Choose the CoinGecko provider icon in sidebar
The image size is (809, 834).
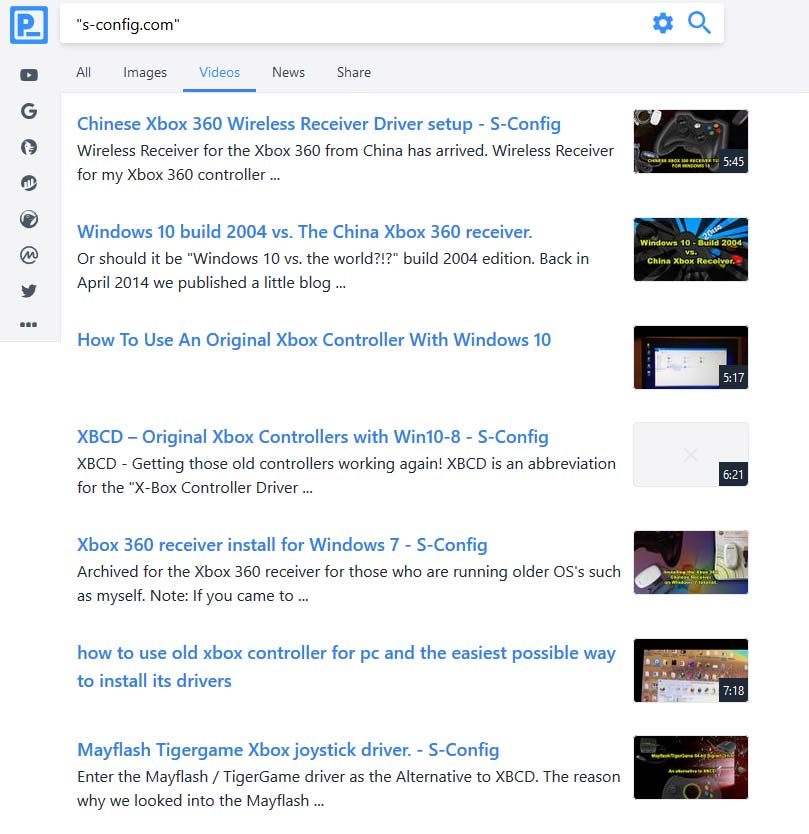click(x=29, y=219)
